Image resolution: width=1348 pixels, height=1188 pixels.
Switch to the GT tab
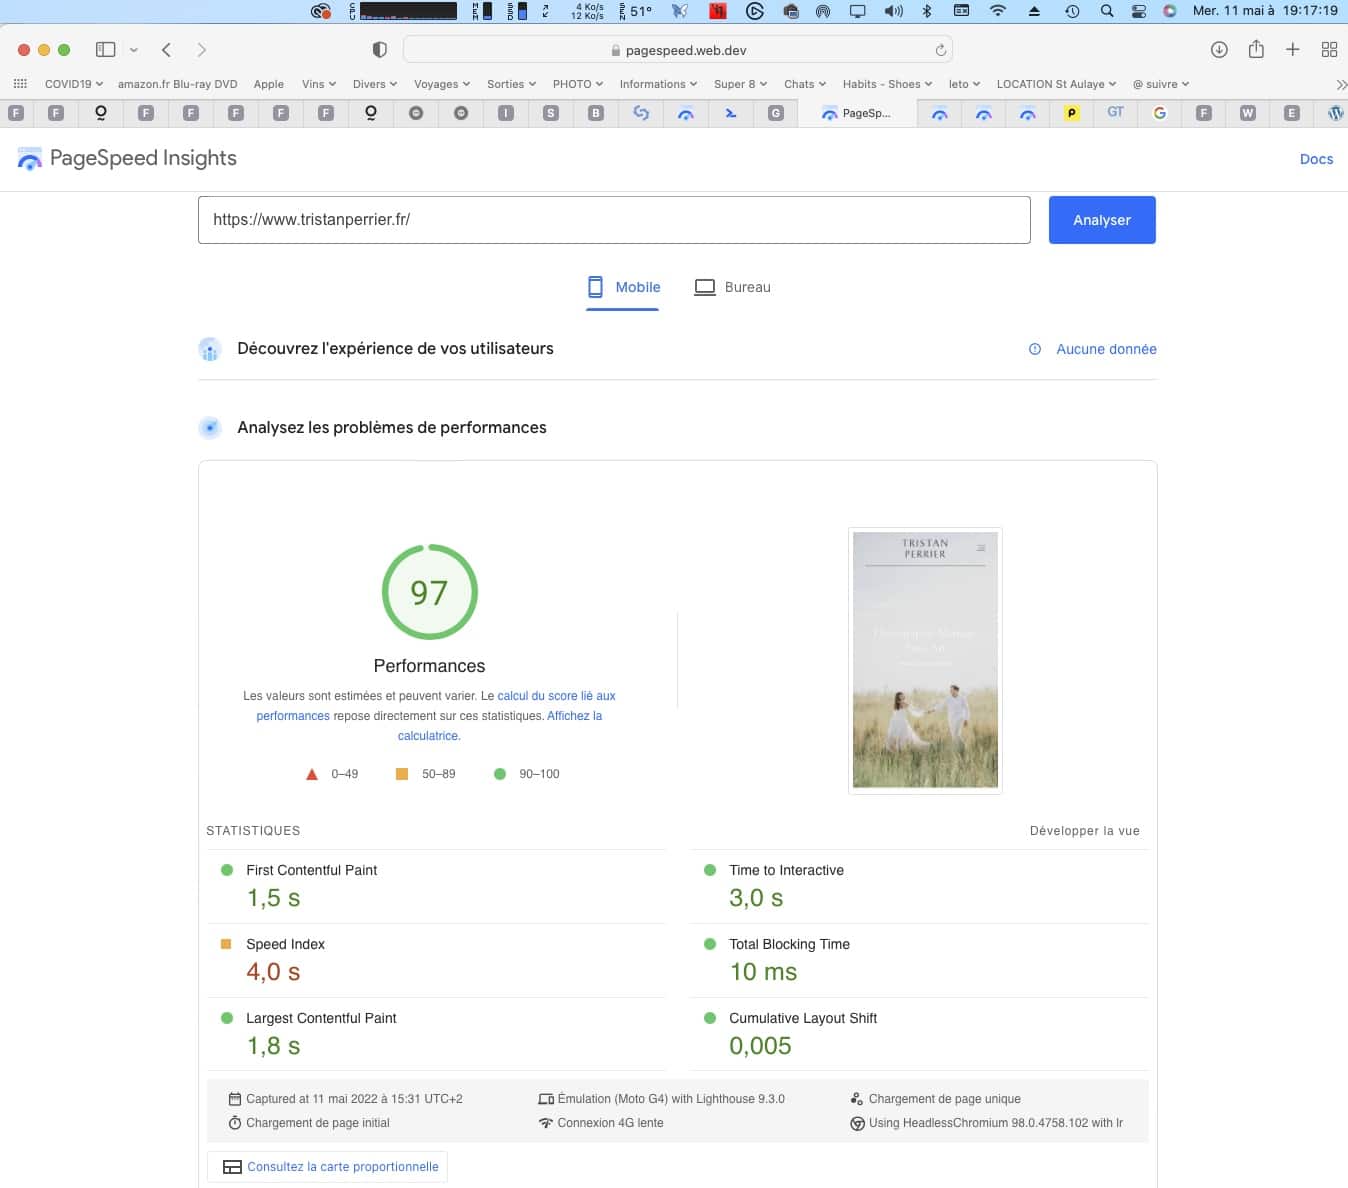1115,112
